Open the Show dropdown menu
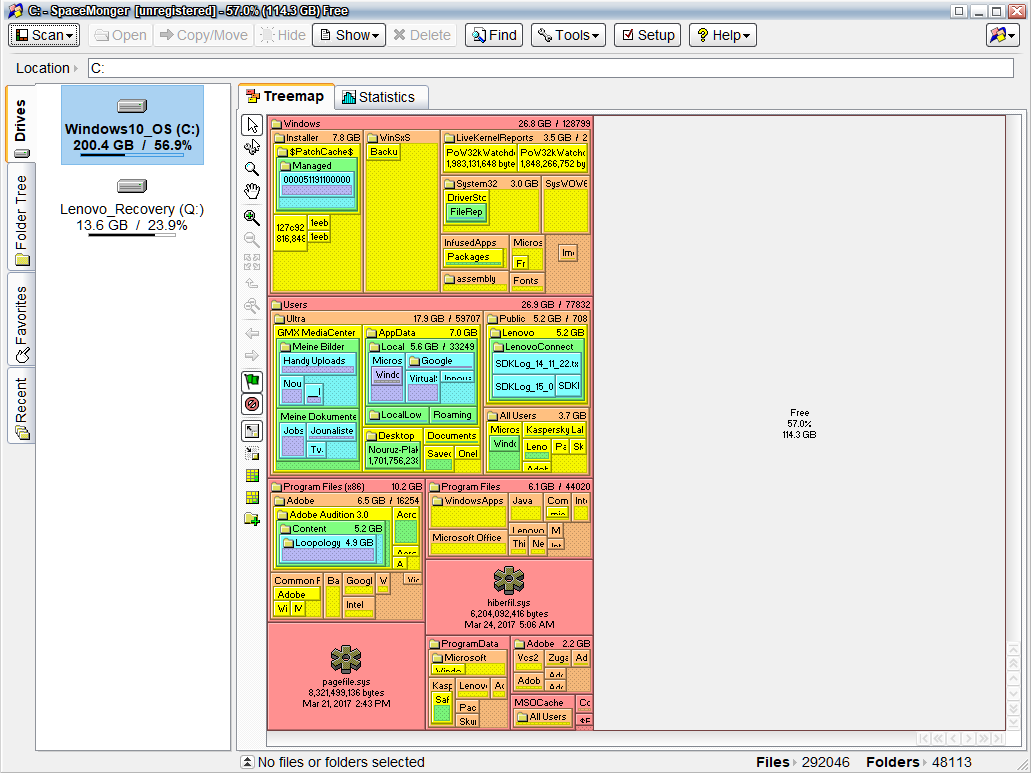1031x773 pixels. click(348, 35)
